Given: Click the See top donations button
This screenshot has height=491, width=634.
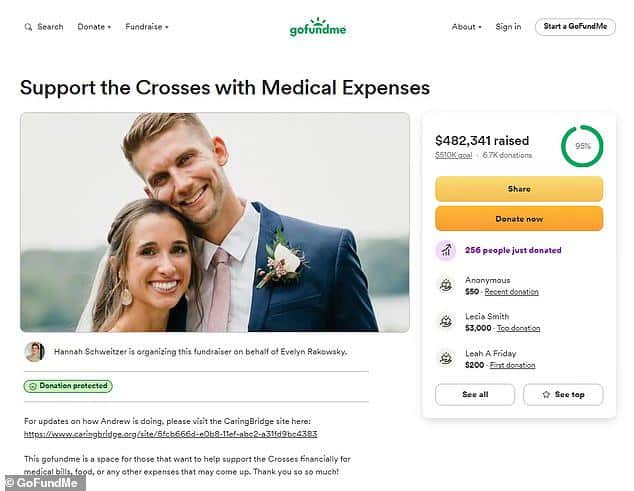Looking at the screenshot, I should pos(563,394).
